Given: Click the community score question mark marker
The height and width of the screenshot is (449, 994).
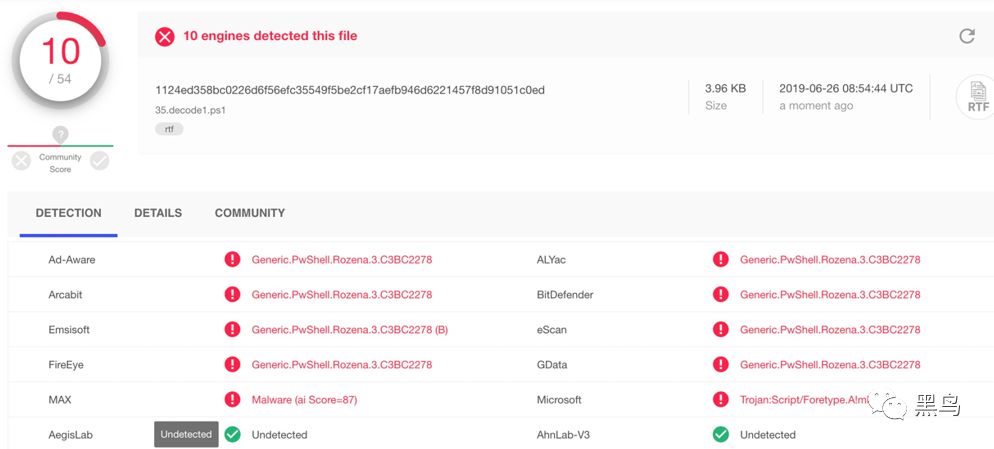Looking at the screenshot, I should (60, 134).
